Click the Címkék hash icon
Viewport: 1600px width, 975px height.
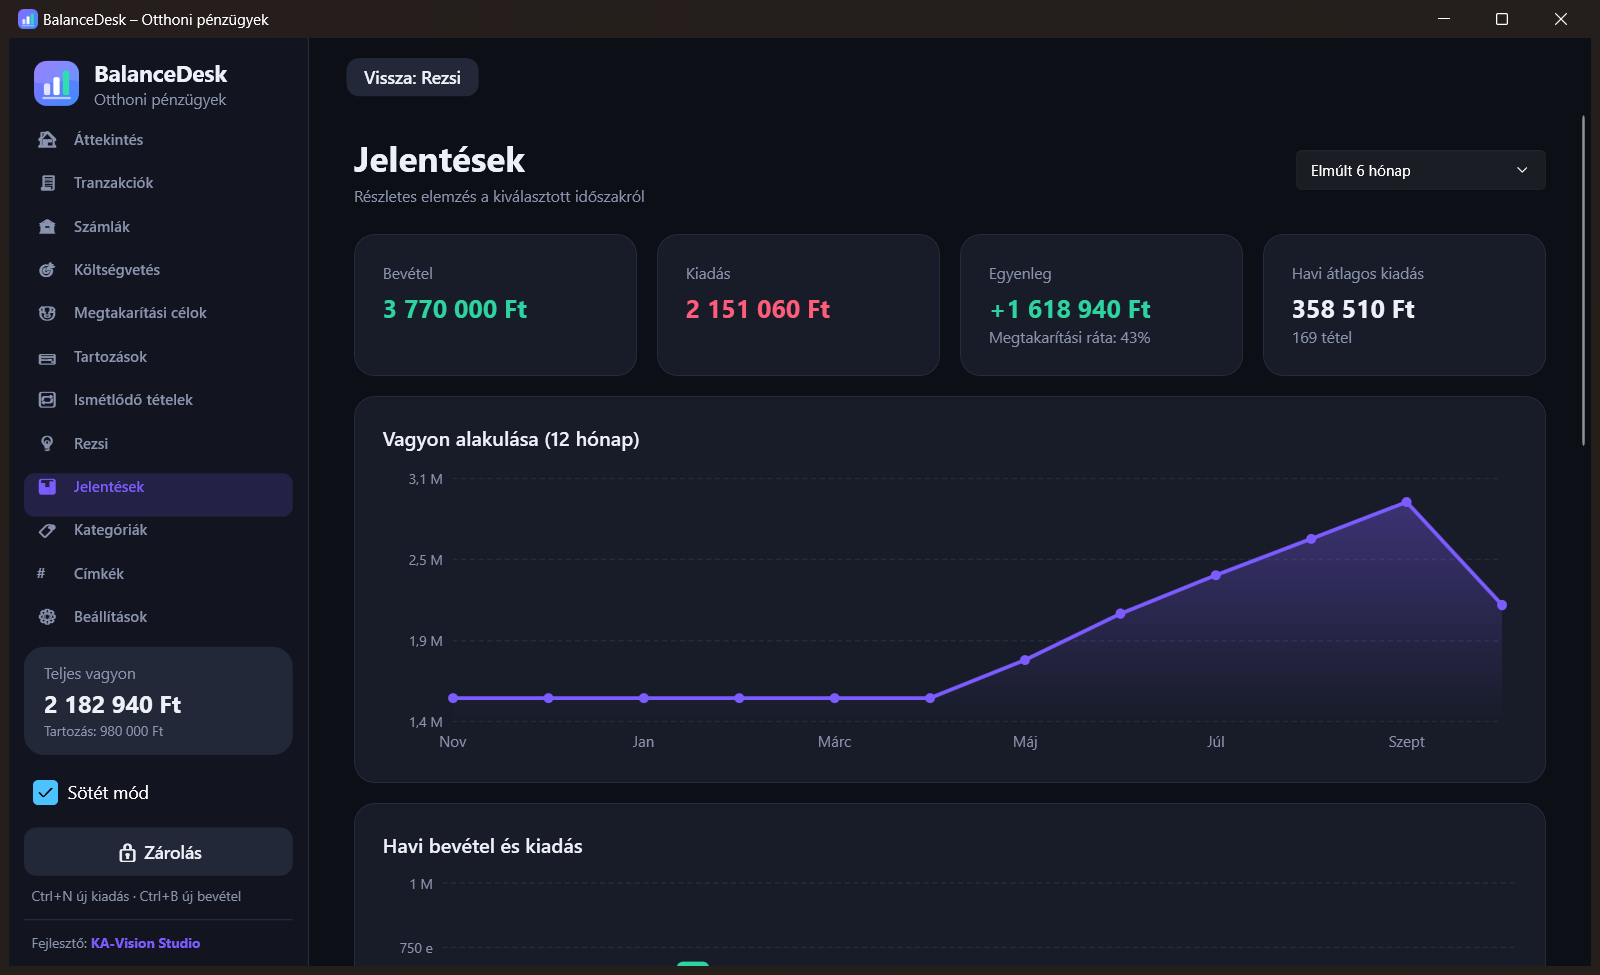[41, 574]
